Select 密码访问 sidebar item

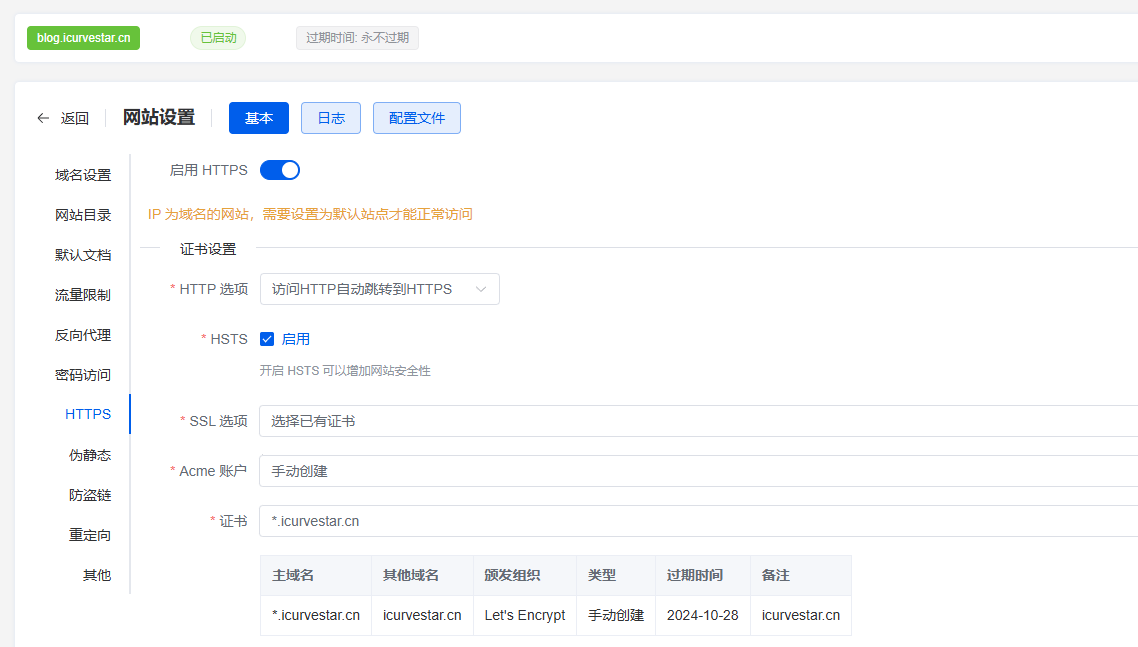click(83, 375)
